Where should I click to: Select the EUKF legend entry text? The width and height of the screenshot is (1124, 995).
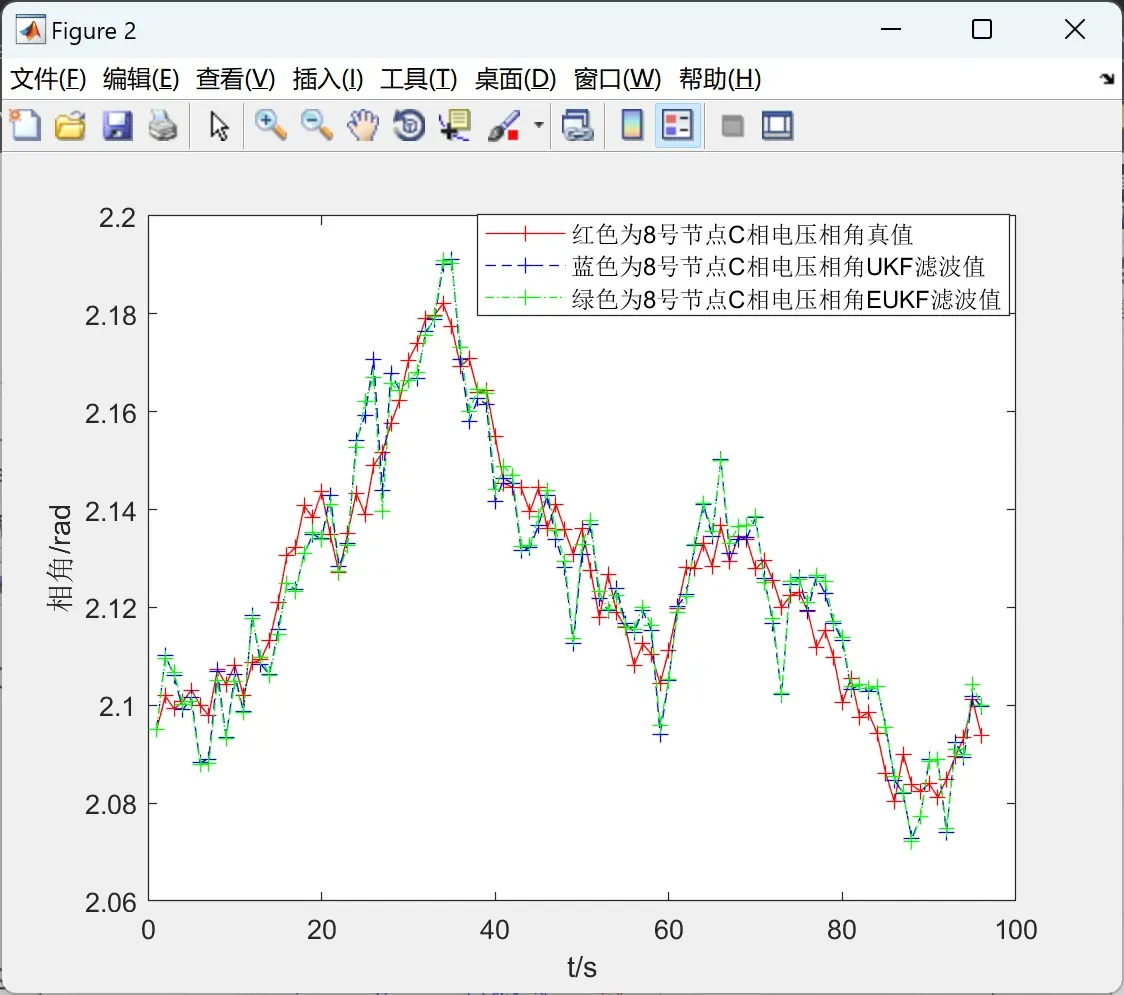click(x=786, y=300)
